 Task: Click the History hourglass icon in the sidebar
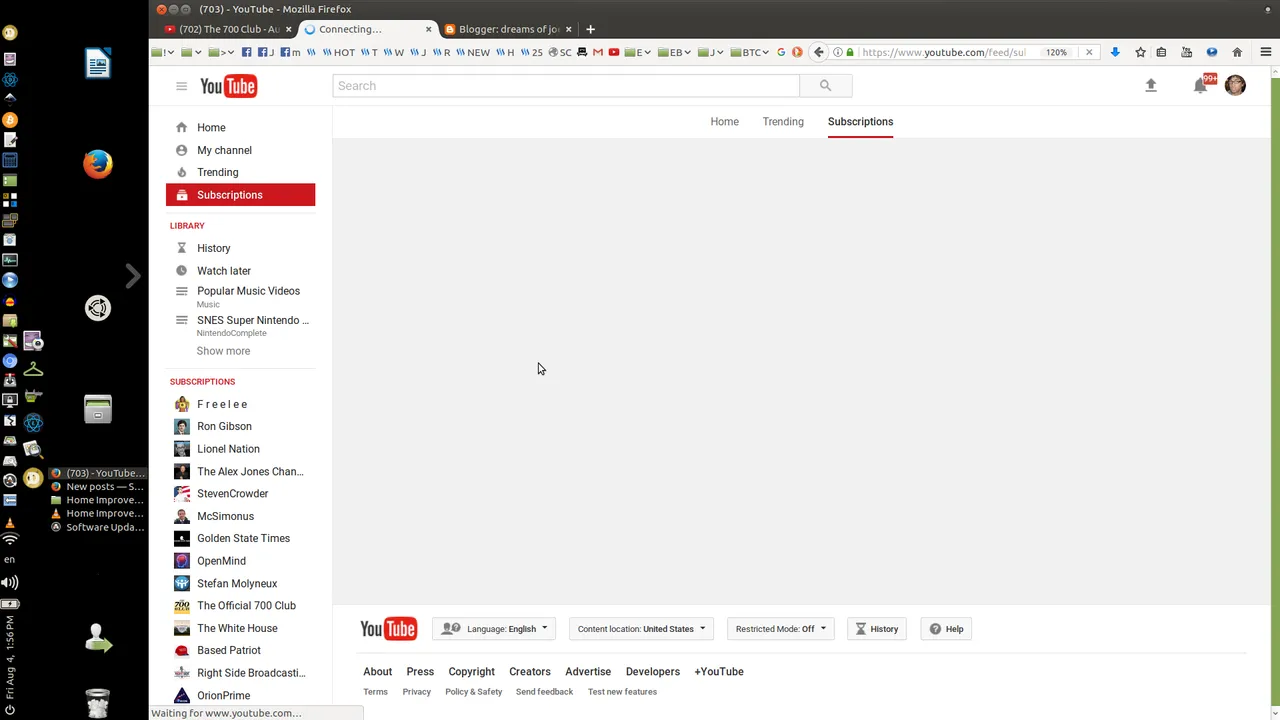(181, 248)
